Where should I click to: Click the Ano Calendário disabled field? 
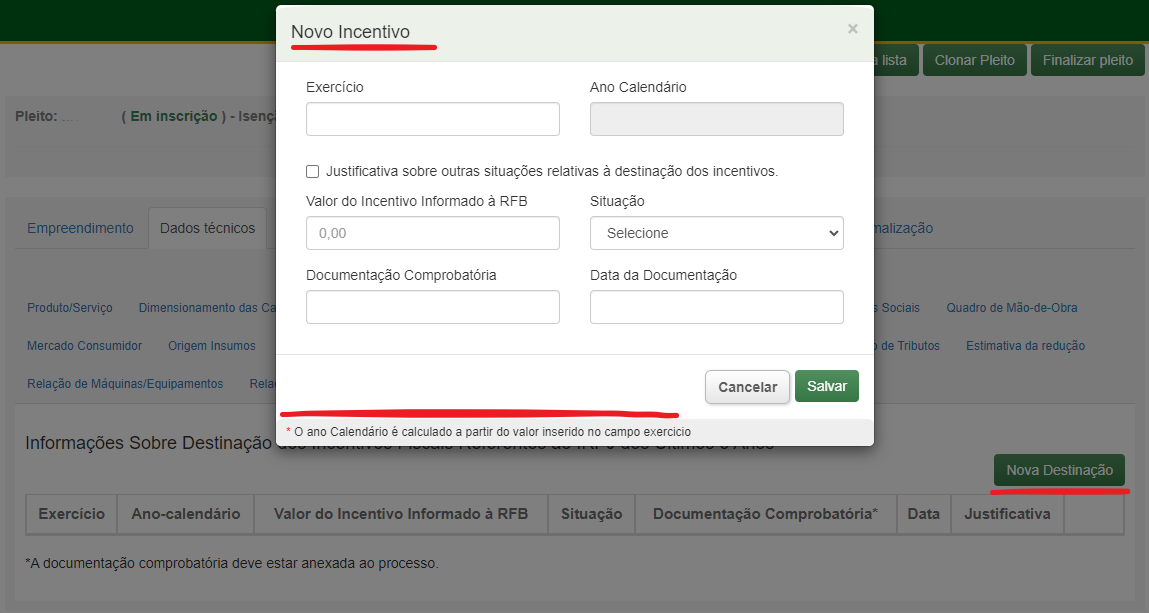717,119
